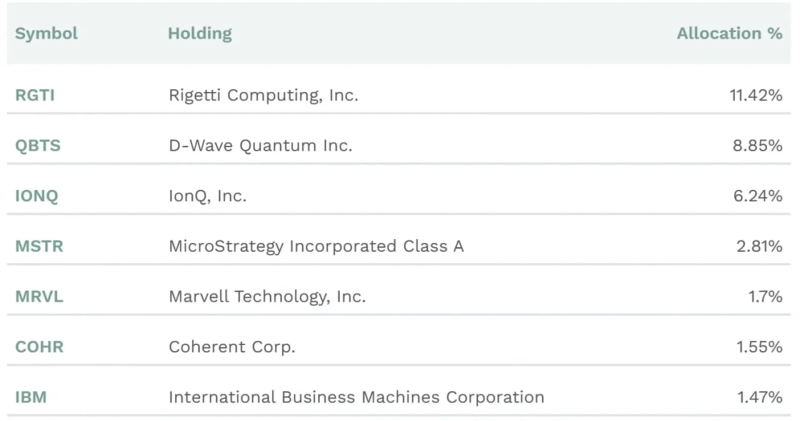Select the IBM symbol link
800x421 pixels.
[31, 397]
